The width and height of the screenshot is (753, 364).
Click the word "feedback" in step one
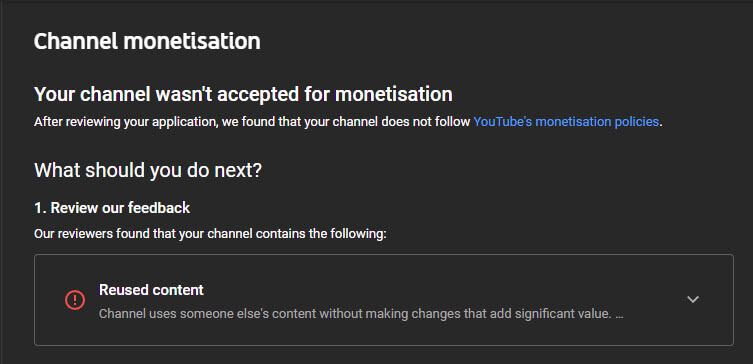[159, 208]
